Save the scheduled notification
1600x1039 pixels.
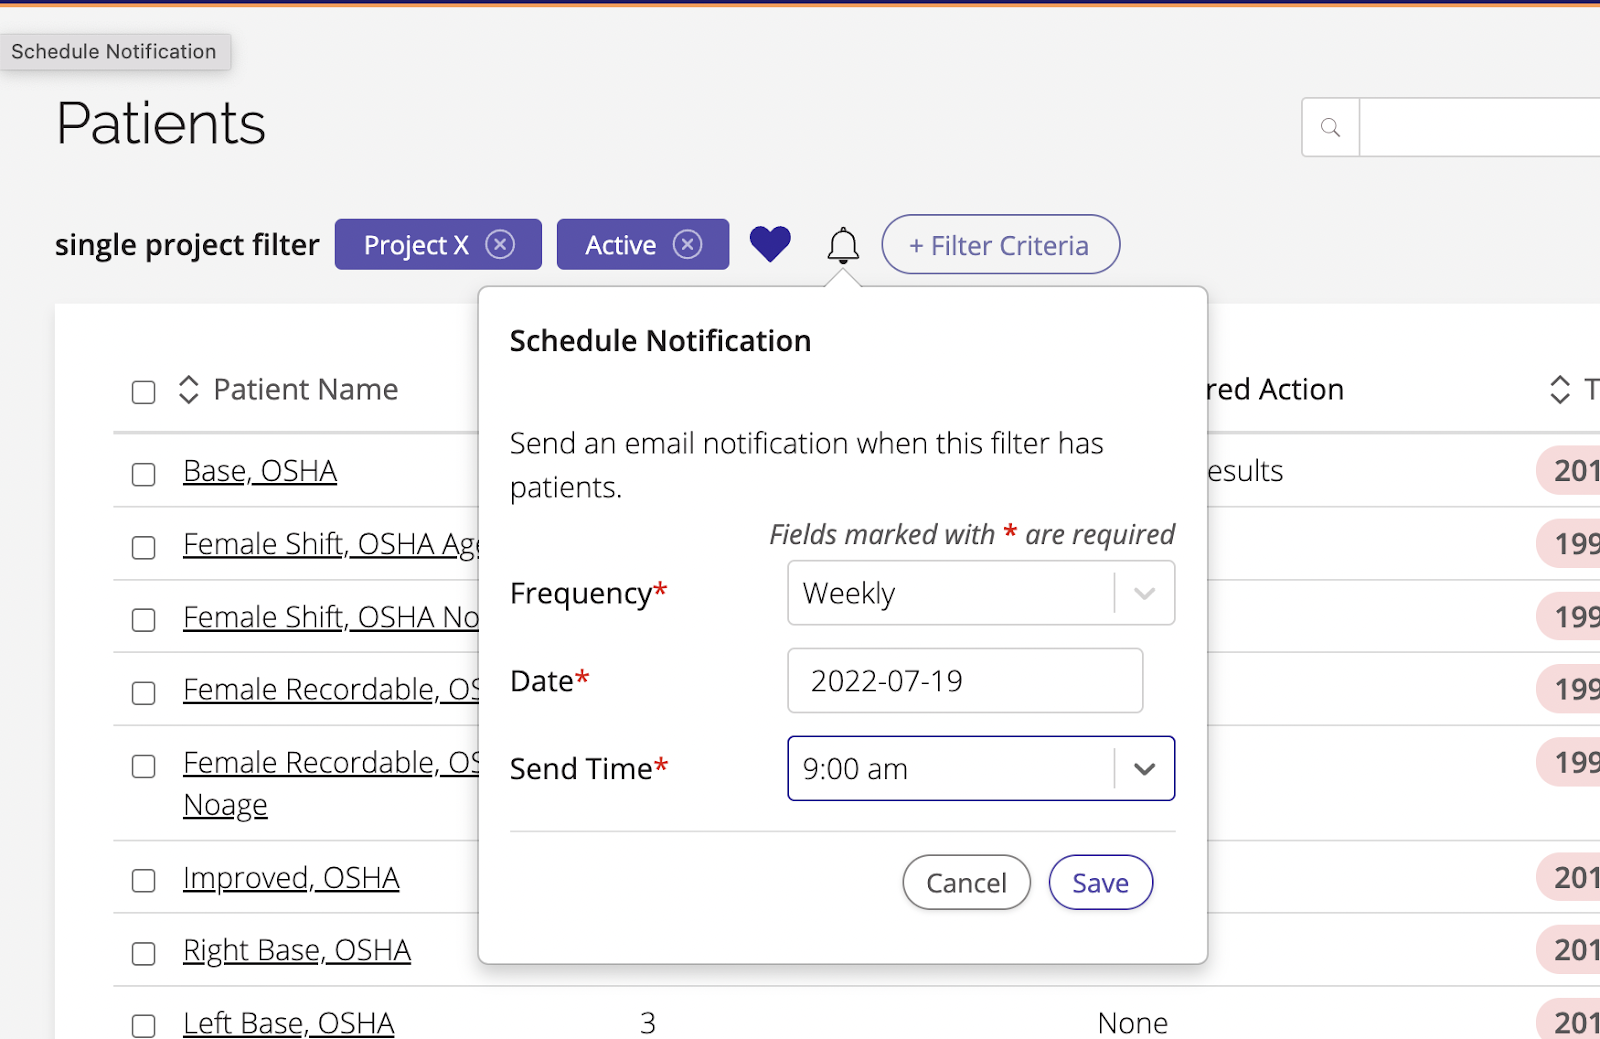[x=1100, y=882]
